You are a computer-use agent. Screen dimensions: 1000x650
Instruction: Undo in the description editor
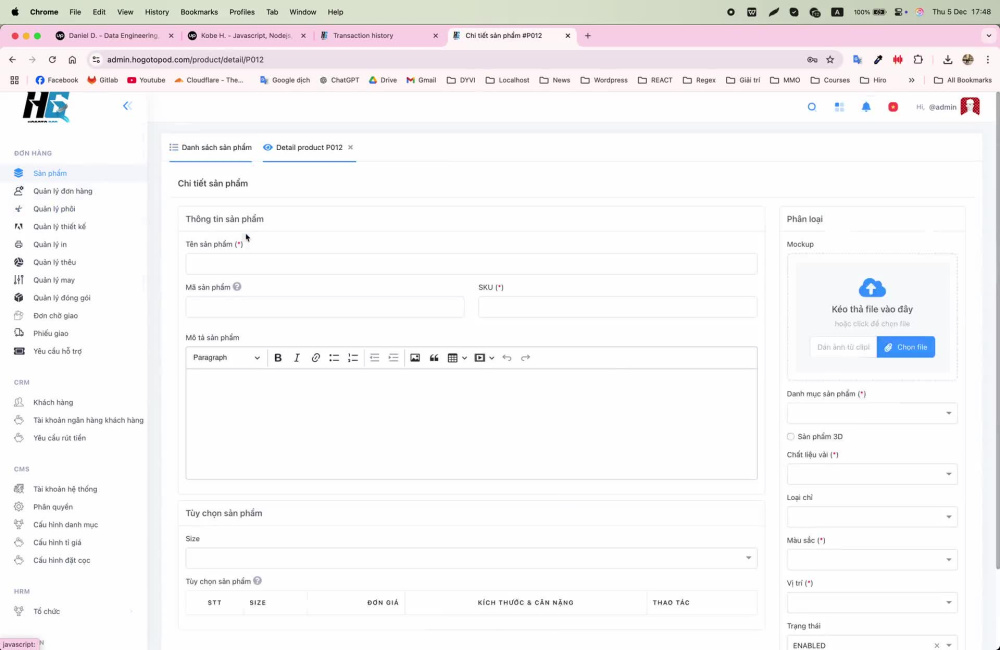tap(506, 358)
